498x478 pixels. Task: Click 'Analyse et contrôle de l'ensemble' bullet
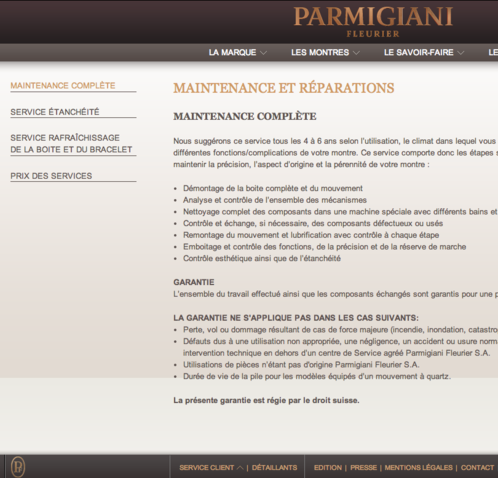click(275, 200)
